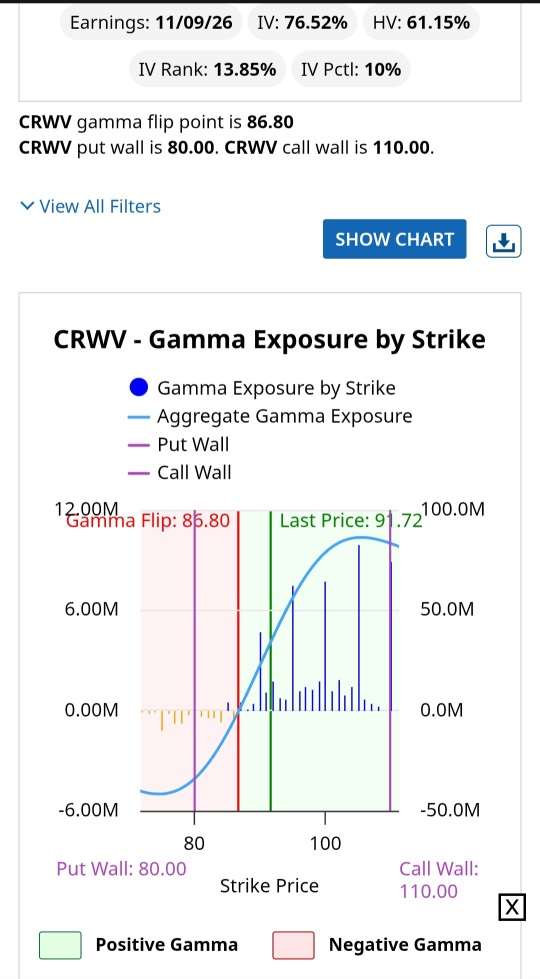
Task: Click the IV Pctl 10% chip
Action: point(351,69)
